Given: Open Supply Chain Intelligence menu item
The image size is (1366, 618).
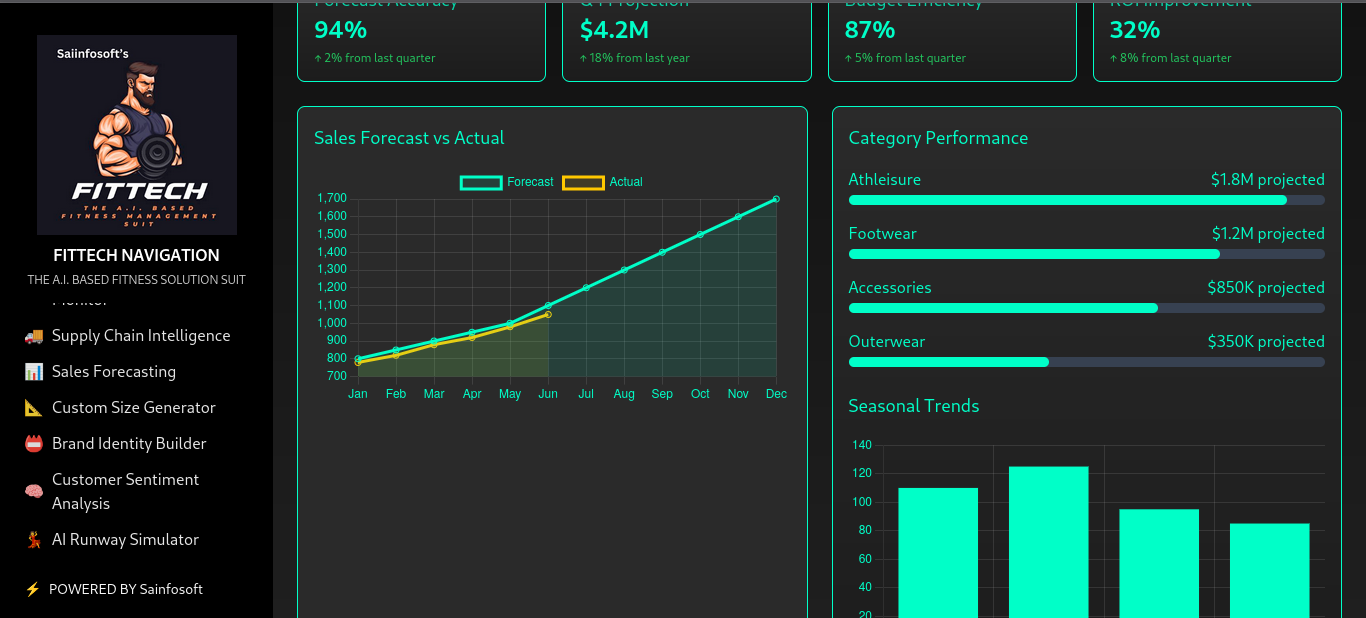Looking at the screenshot, I should coord(141,336).
